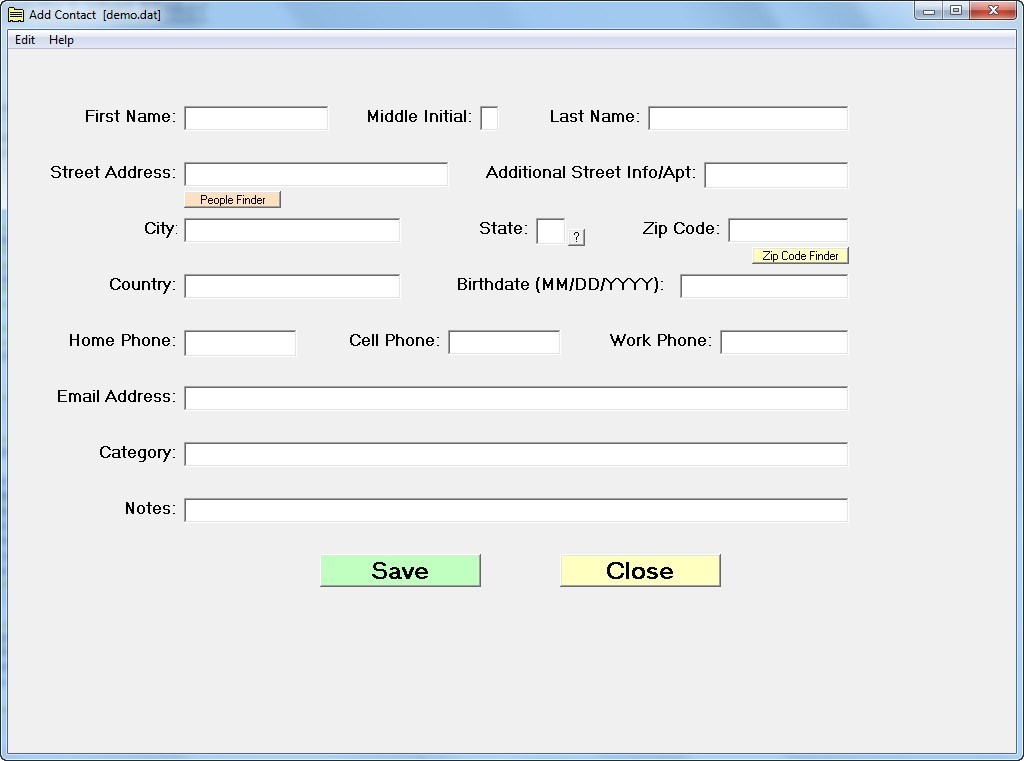Open the Help menu
This screenshot has width=1024, height=761.
pyautogui.click(x=61, y=40)
